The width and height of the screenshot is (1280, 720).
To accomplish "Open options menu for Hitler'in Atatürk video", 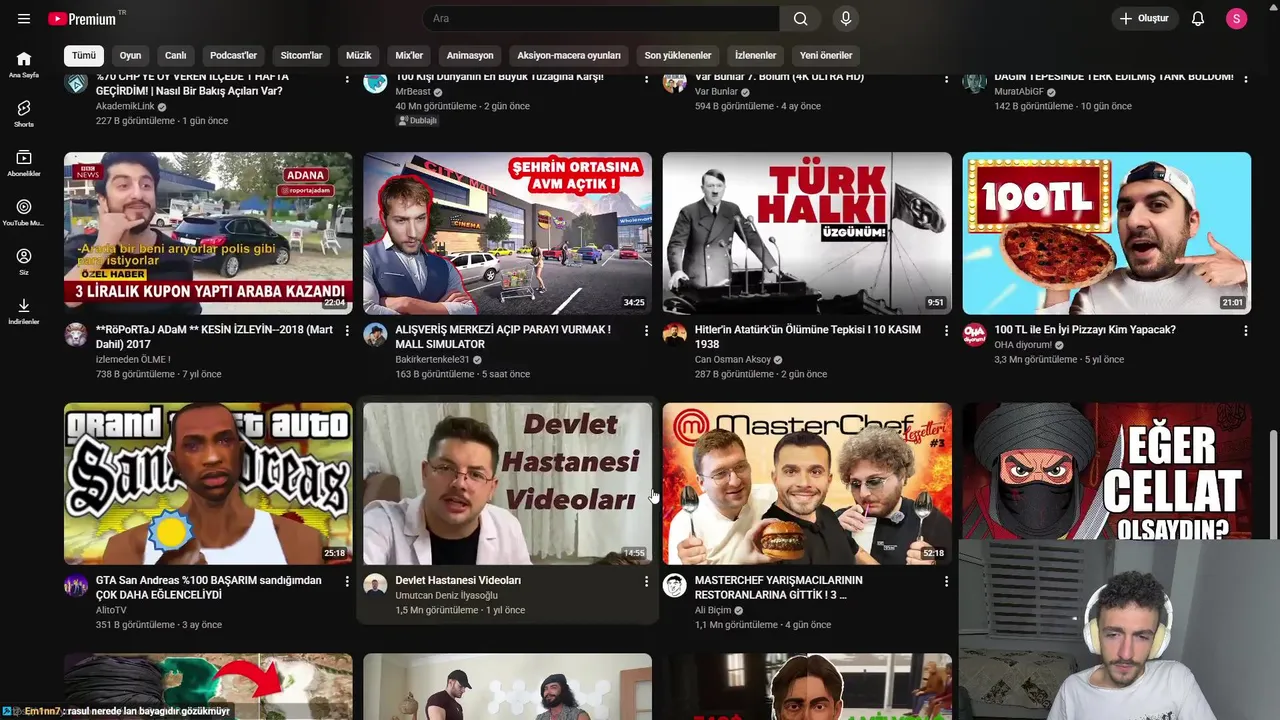I will click(x=946, y=331).
